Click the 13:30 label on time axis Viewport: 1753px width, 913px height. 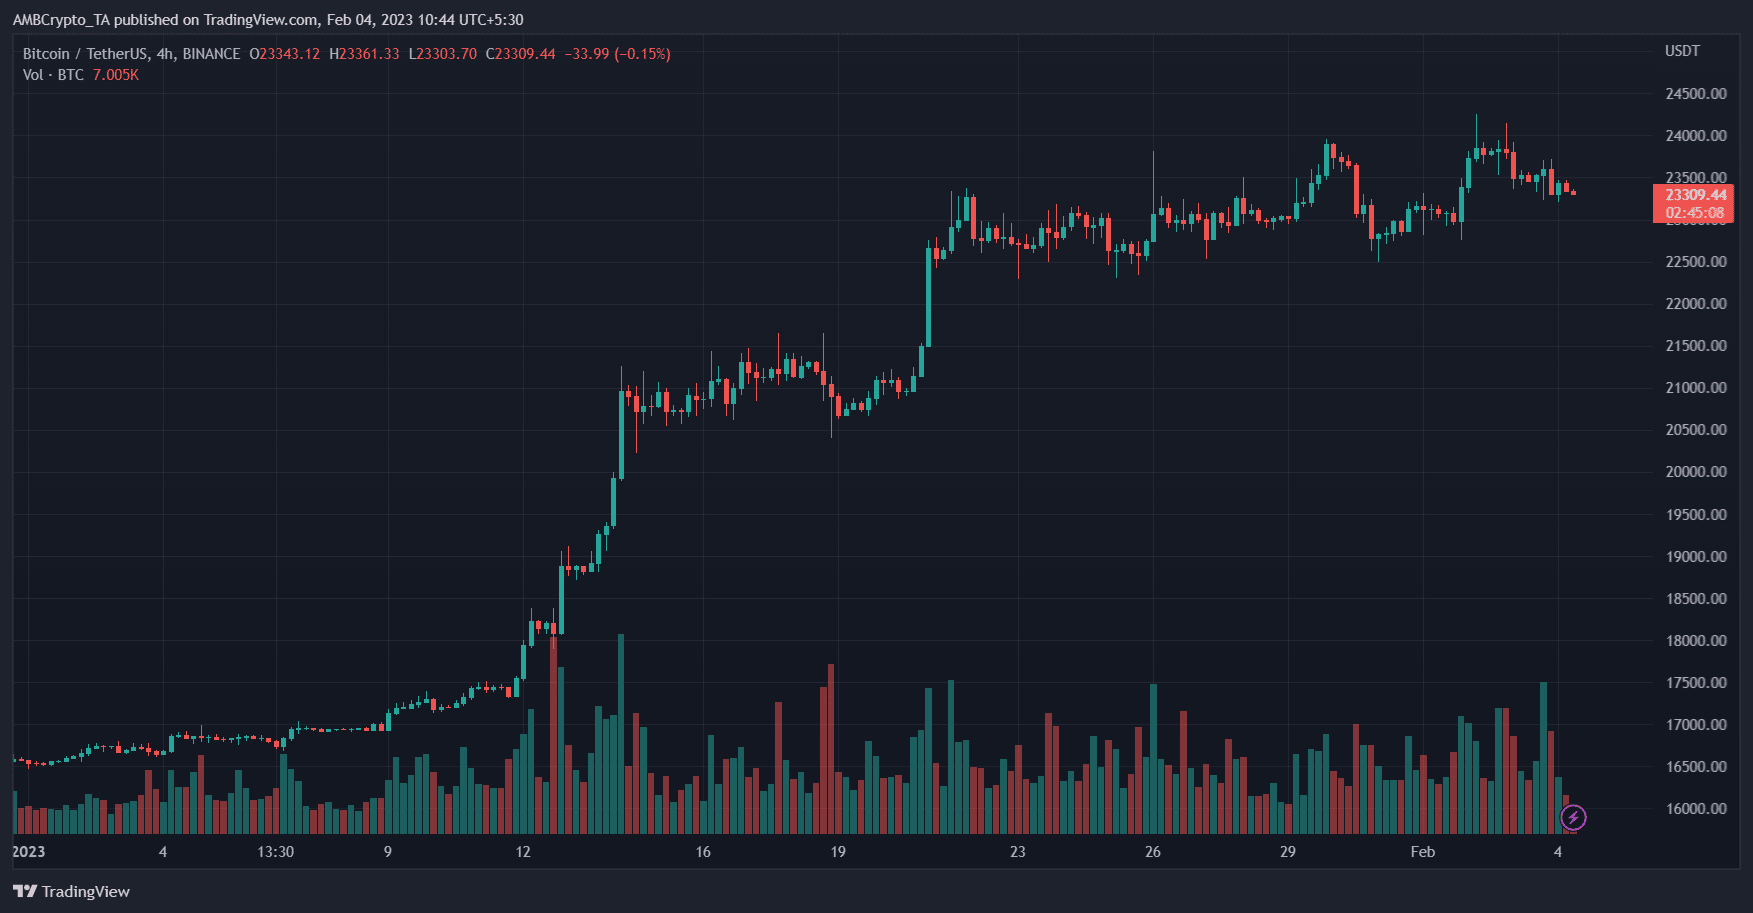click(x=275, y=852)
